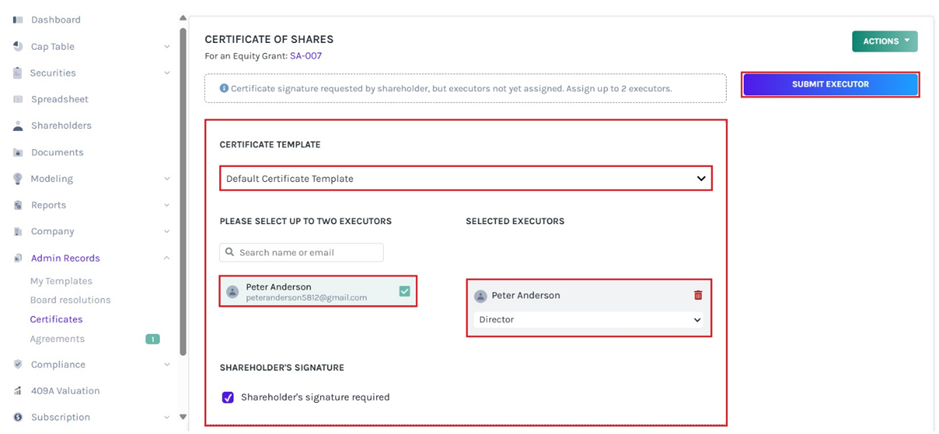Click the Securities clipboard icon

click(18, 73)
